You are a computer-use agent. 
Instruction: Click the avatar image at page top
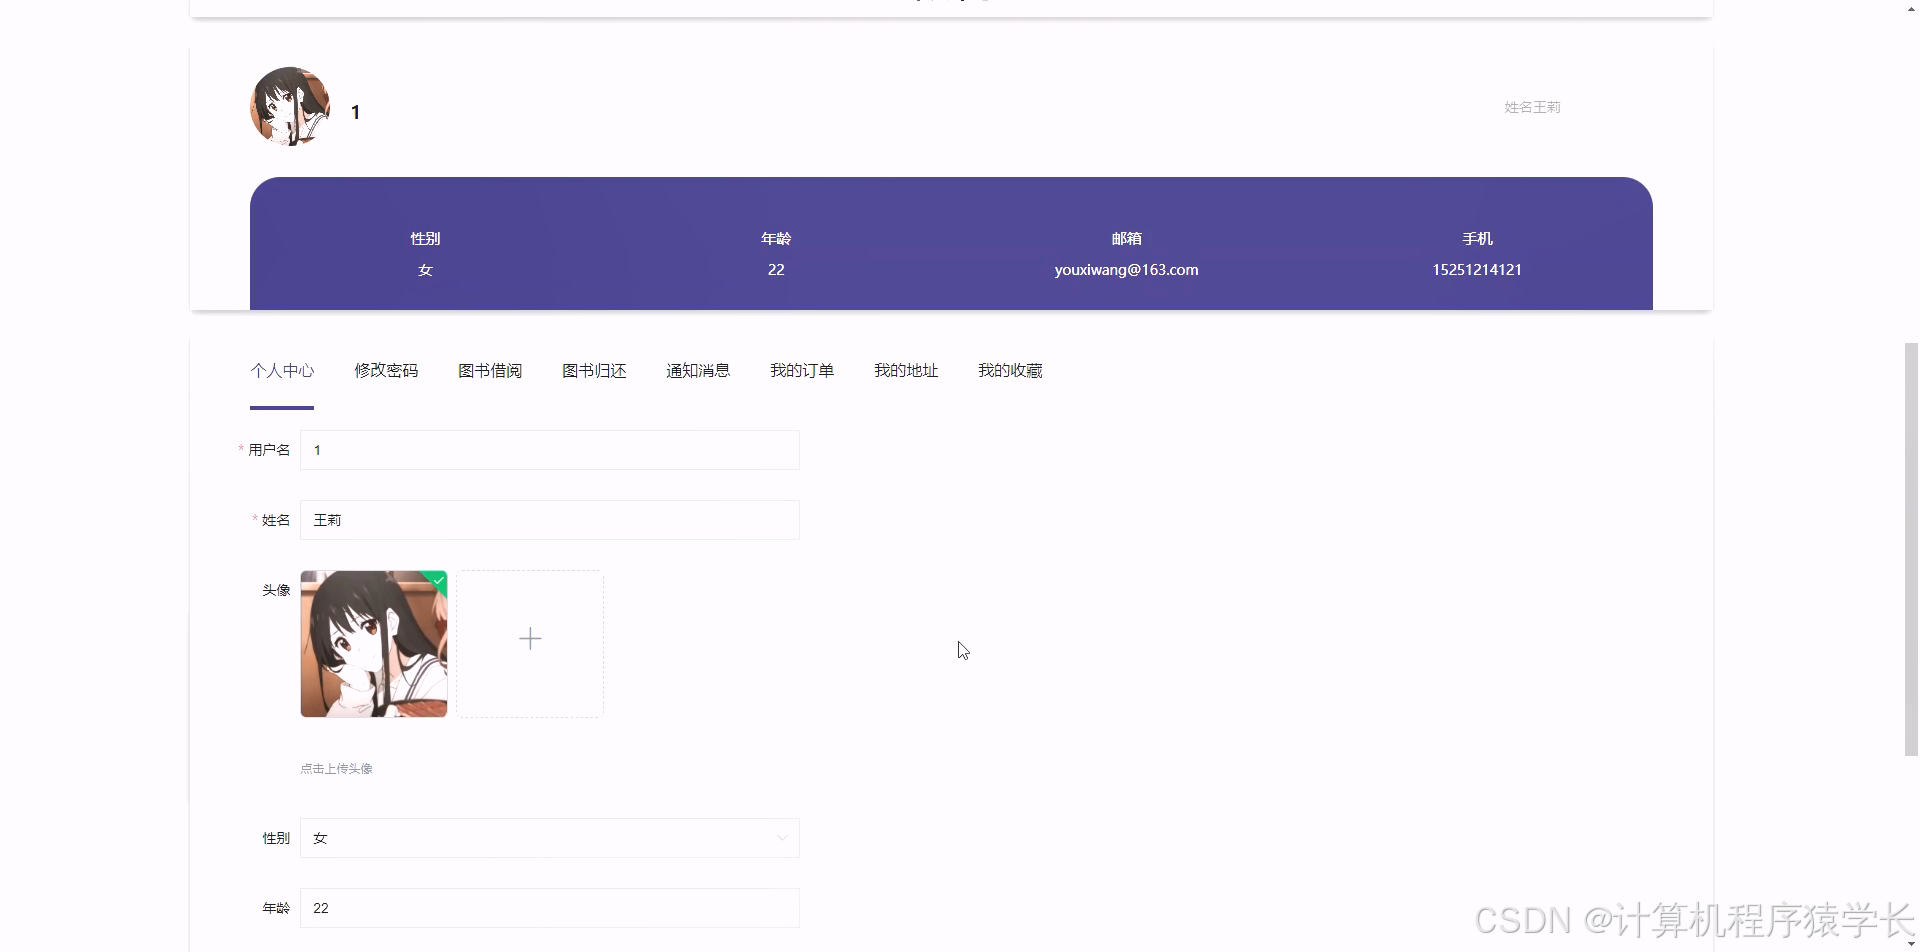pyautogui.click(x=289, y=105)
